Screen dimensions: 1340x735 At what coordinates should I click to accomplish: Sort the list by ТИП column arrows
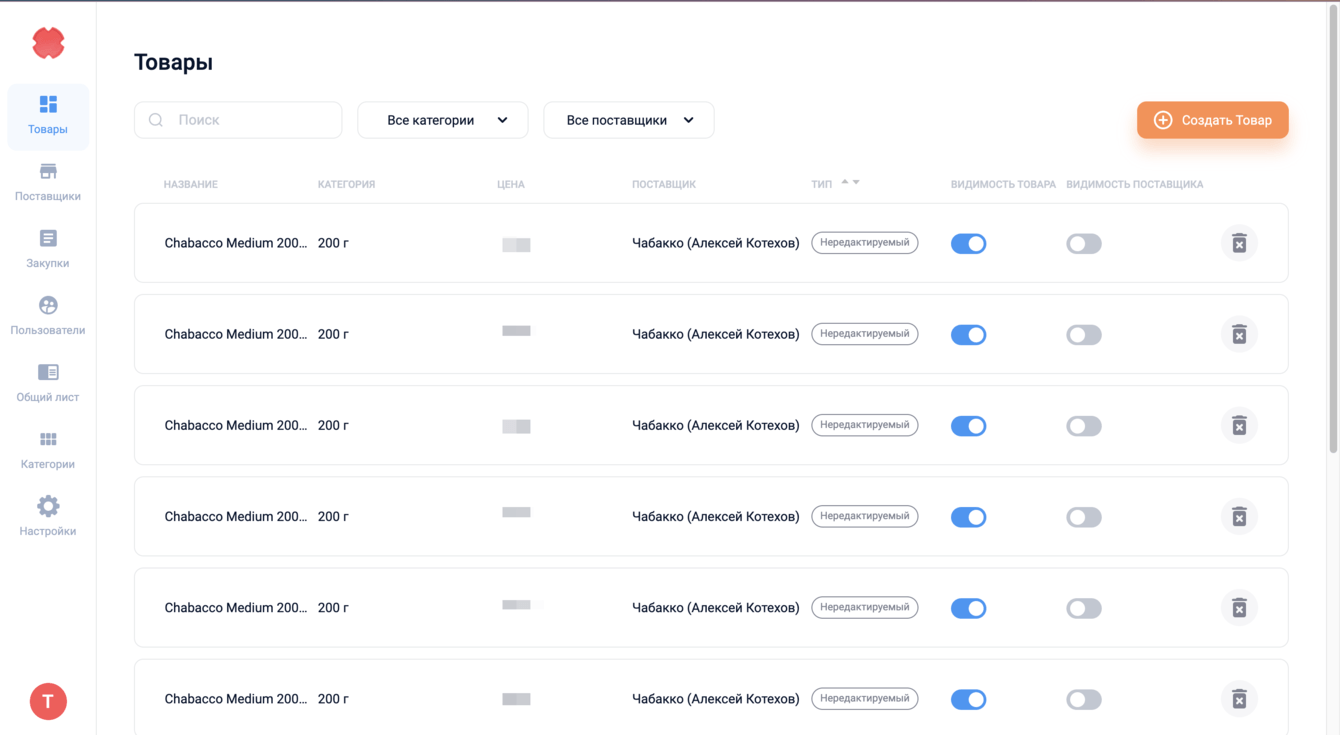[850, 183]
